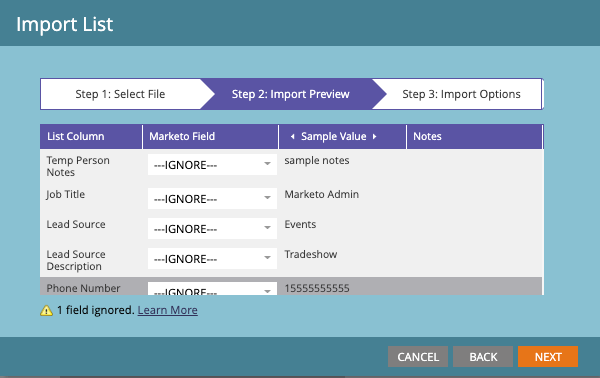Click the Marketo Admin sample value cell

coord(321,194)
